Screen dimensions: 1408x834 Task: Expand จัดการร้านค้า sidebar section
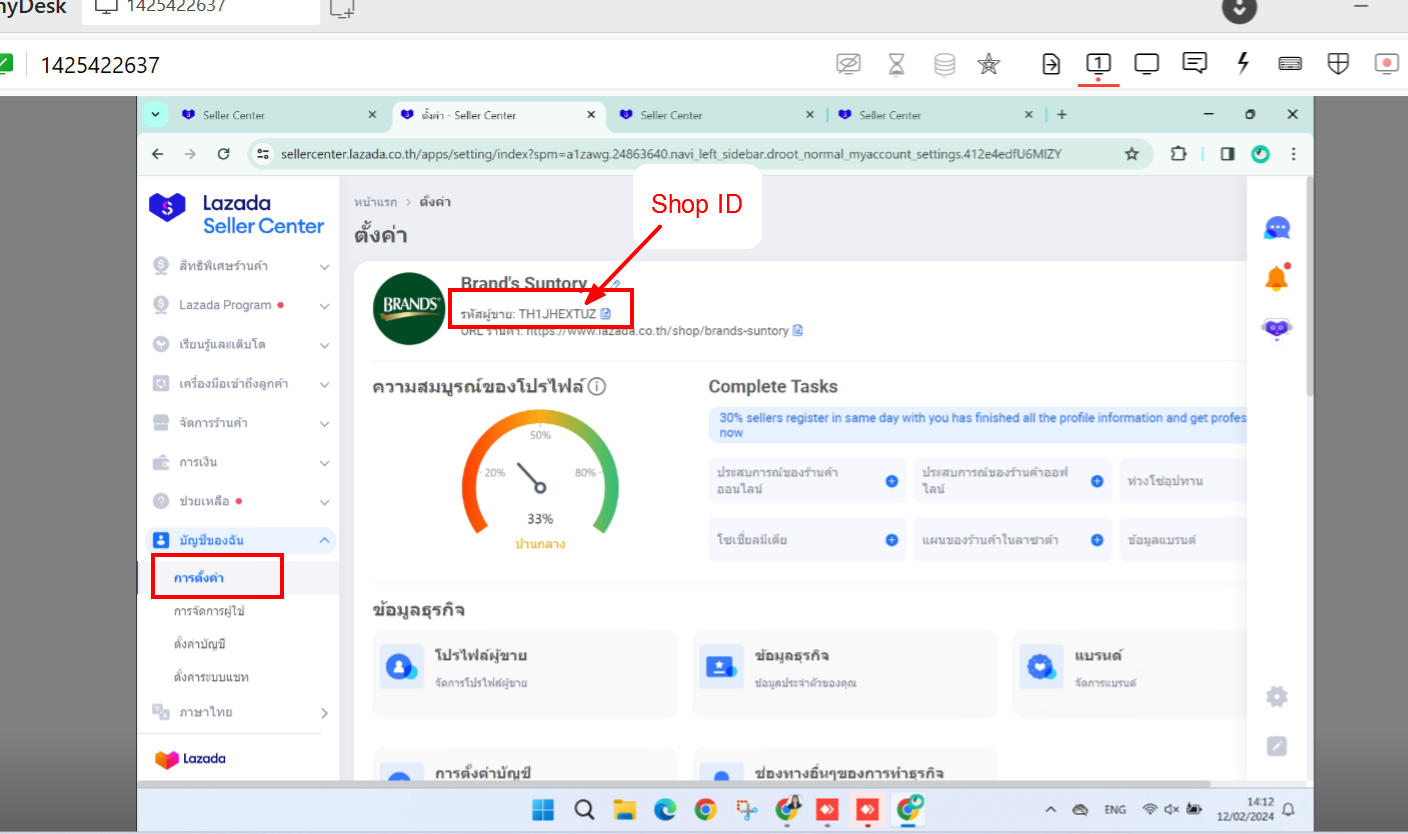[x=241, y=423]
